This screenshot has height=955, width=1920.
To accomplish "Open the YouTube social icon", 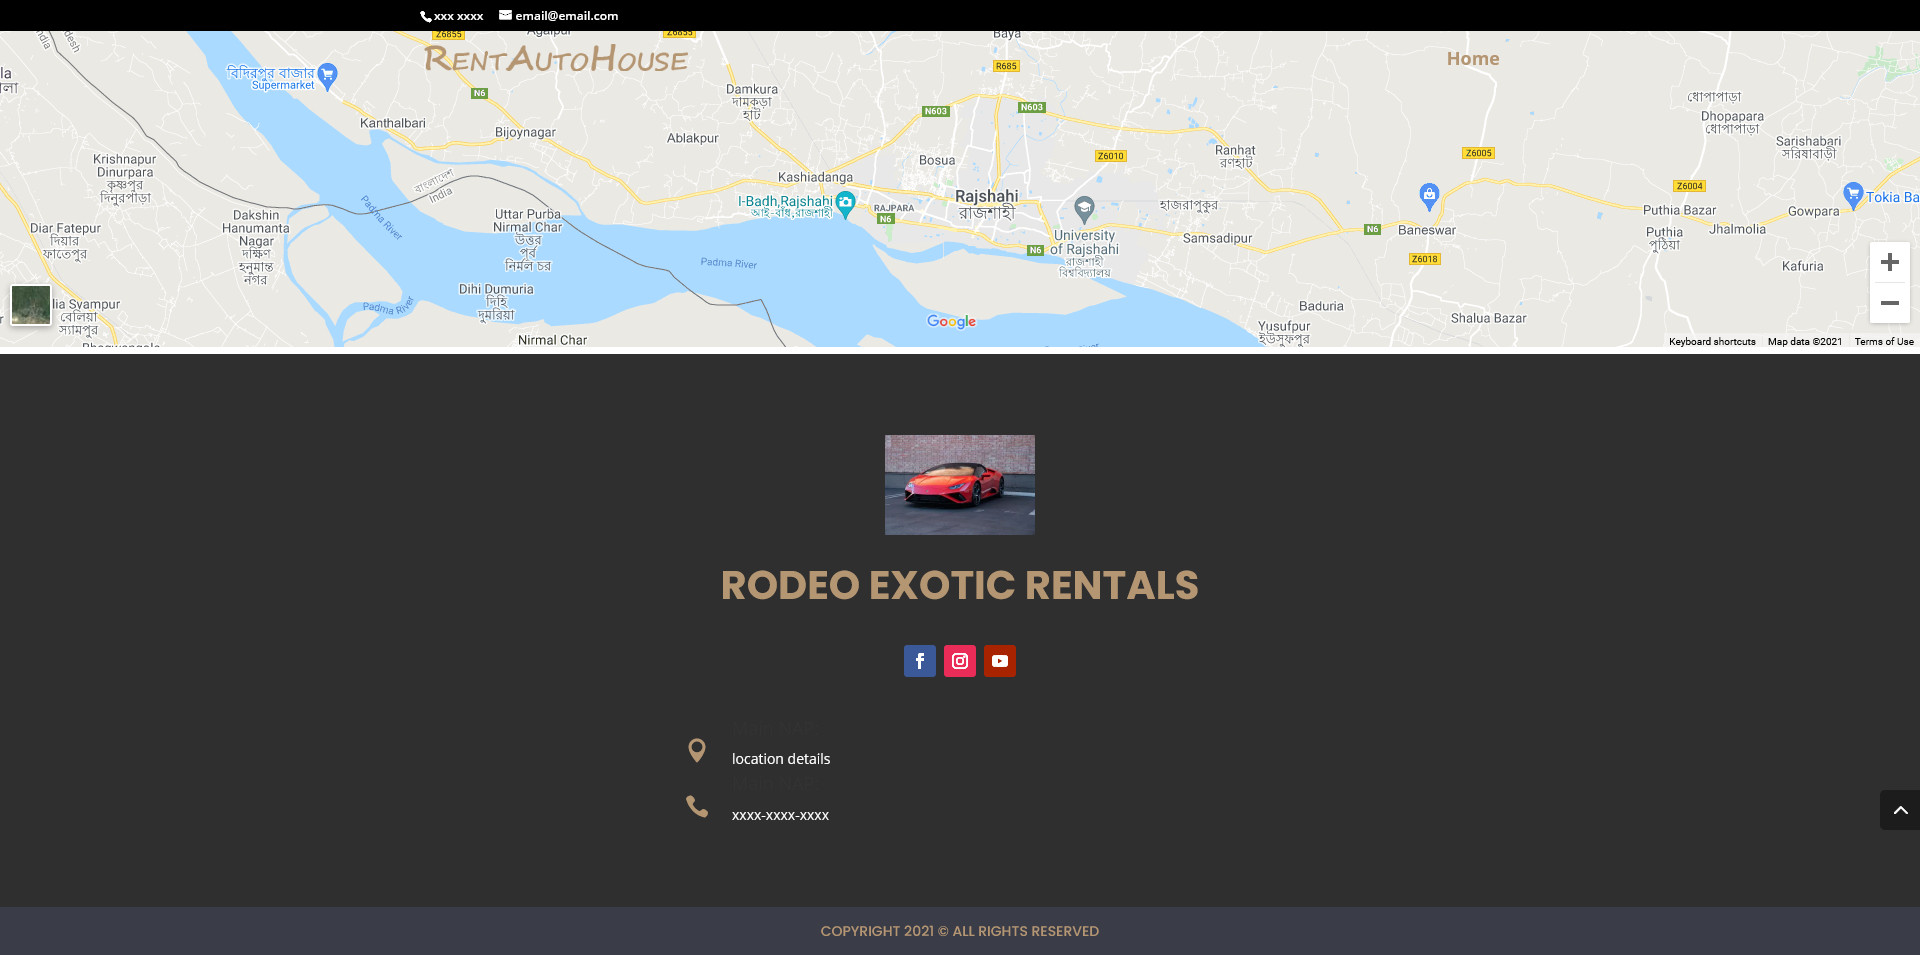I will 1000,661.
